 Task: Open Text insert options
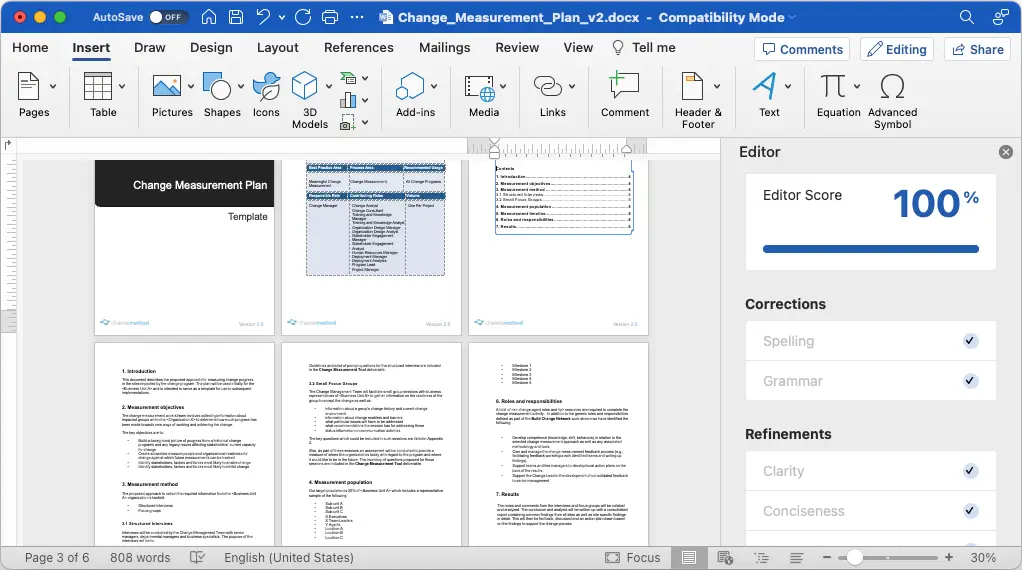(765, 86)
